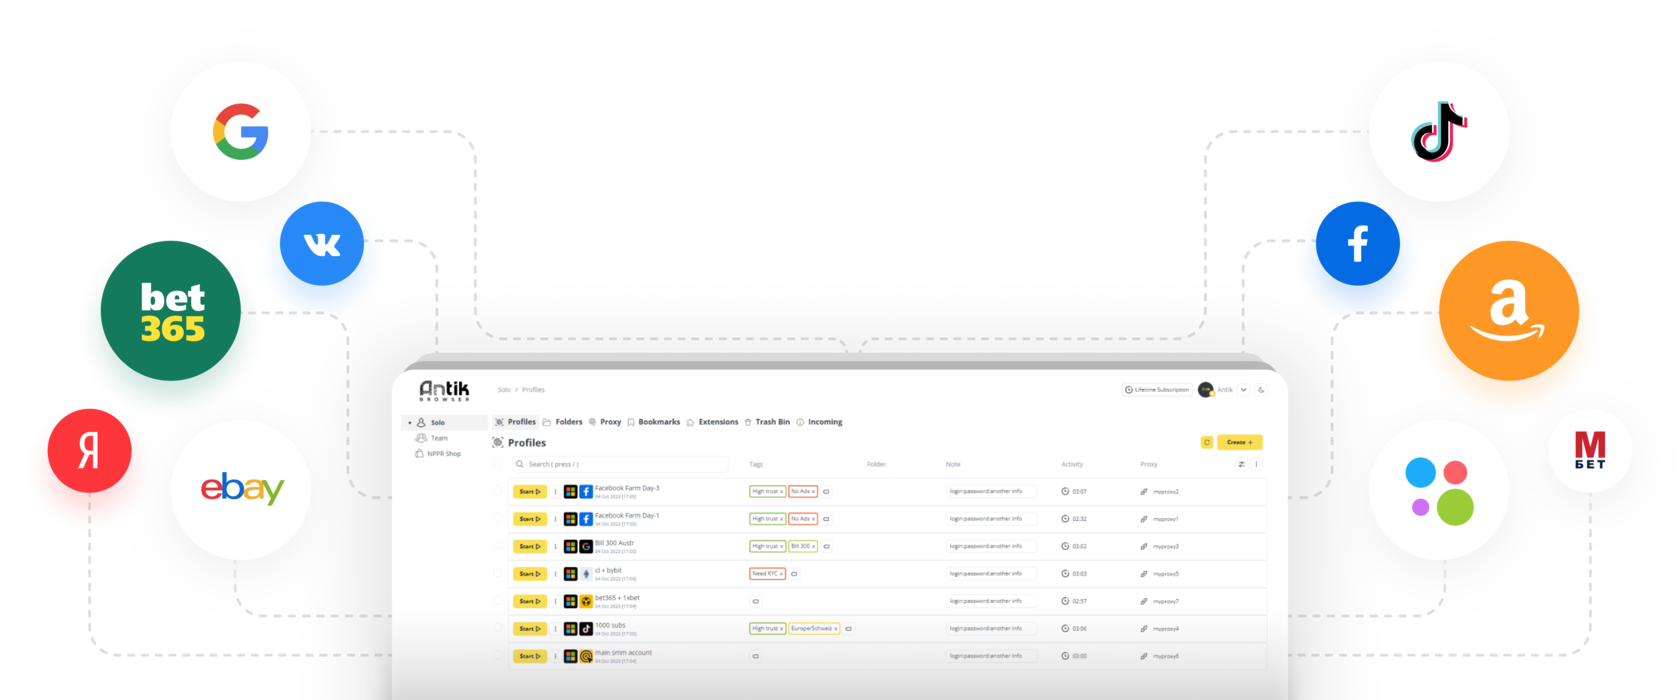Click the Create + button
Viewport: 1680px width, 700px height.
[x=1240, y=442]
